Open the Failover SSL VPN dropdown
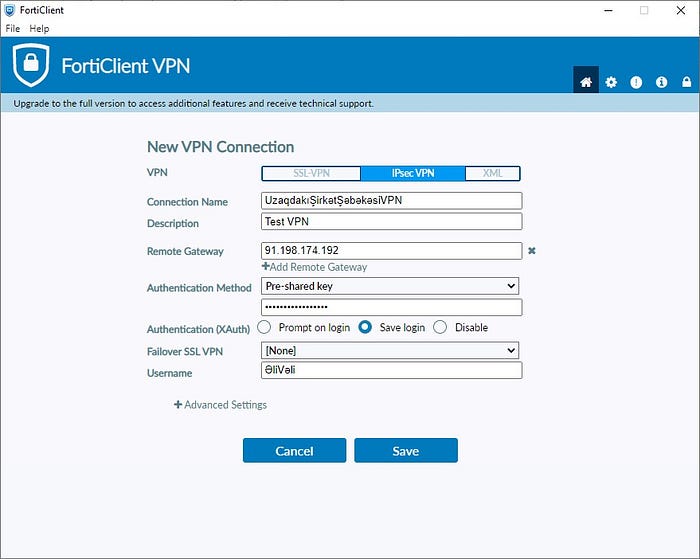This screenshot has height=559, width=700. tap(390, 350)
